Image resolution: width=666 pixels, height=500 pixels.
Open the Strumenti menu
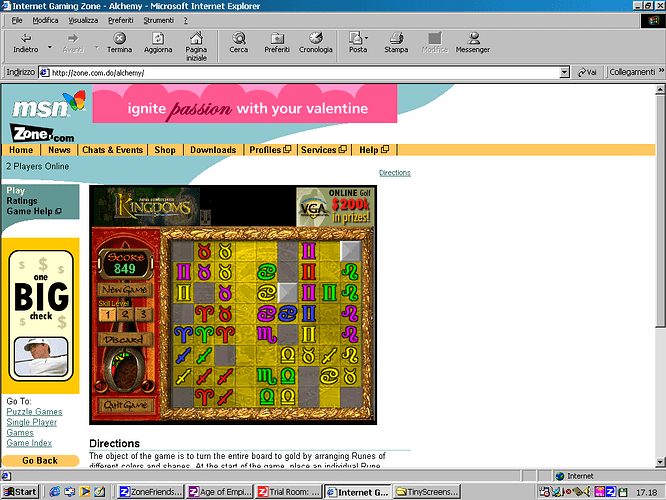tap(158, 20)
